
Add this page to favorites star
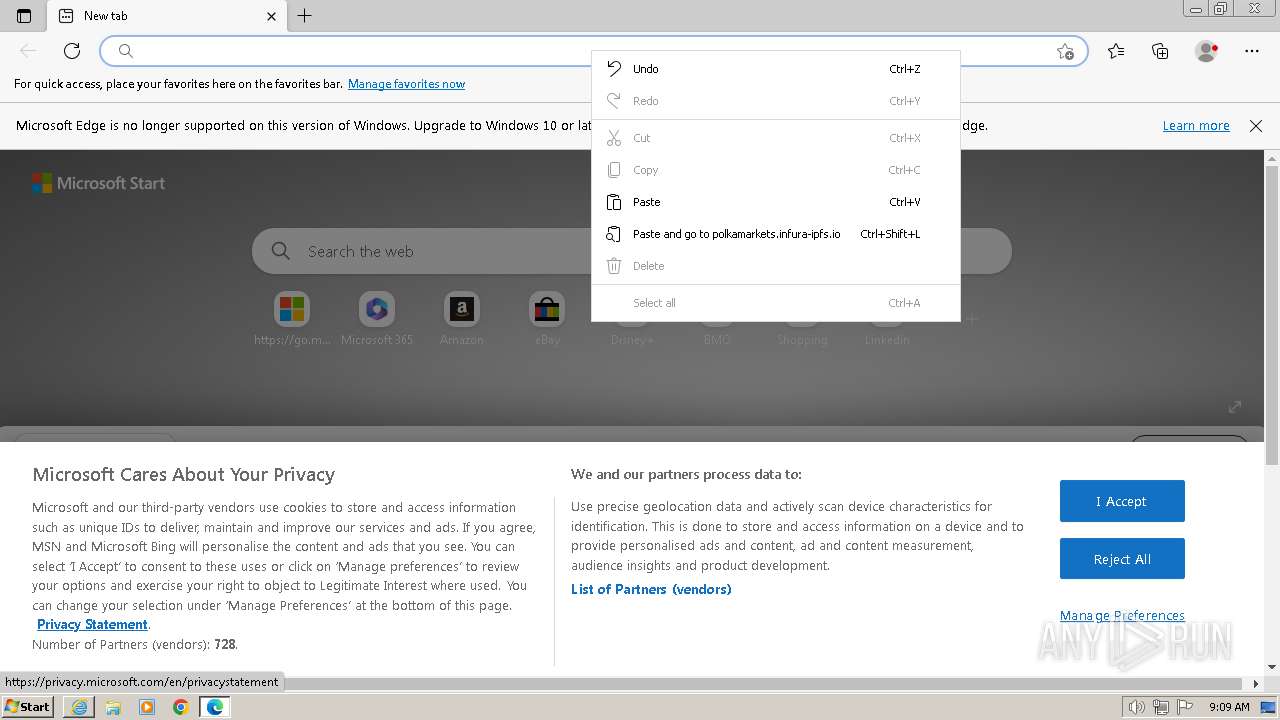coord(1065,51)
